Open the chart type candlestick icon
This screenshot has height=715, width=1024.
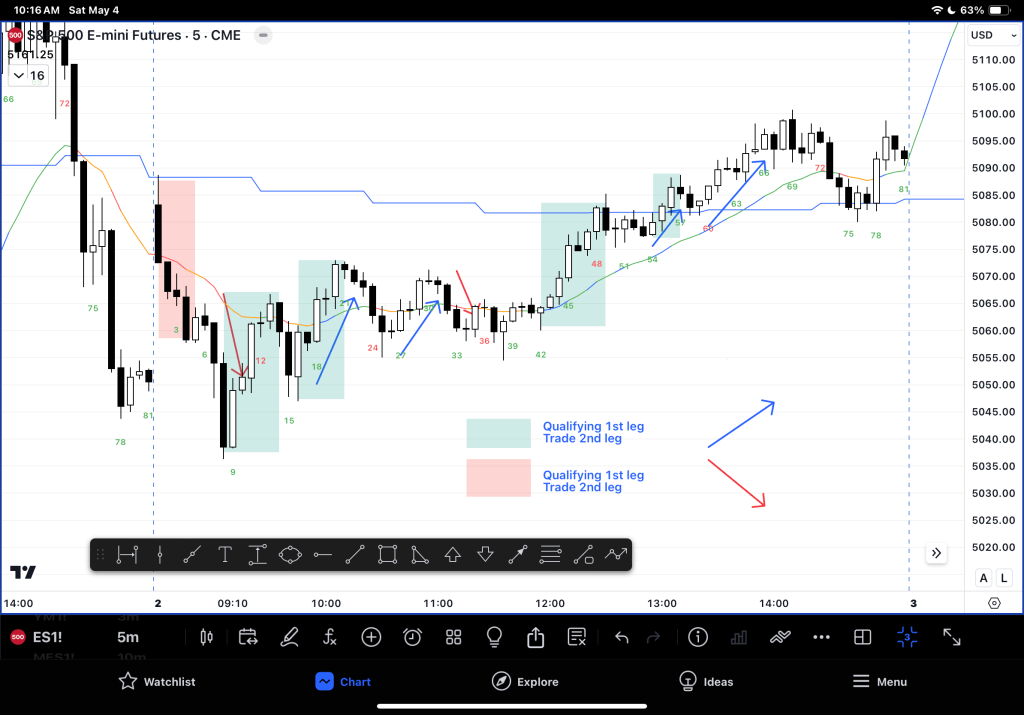pos(208,637)
